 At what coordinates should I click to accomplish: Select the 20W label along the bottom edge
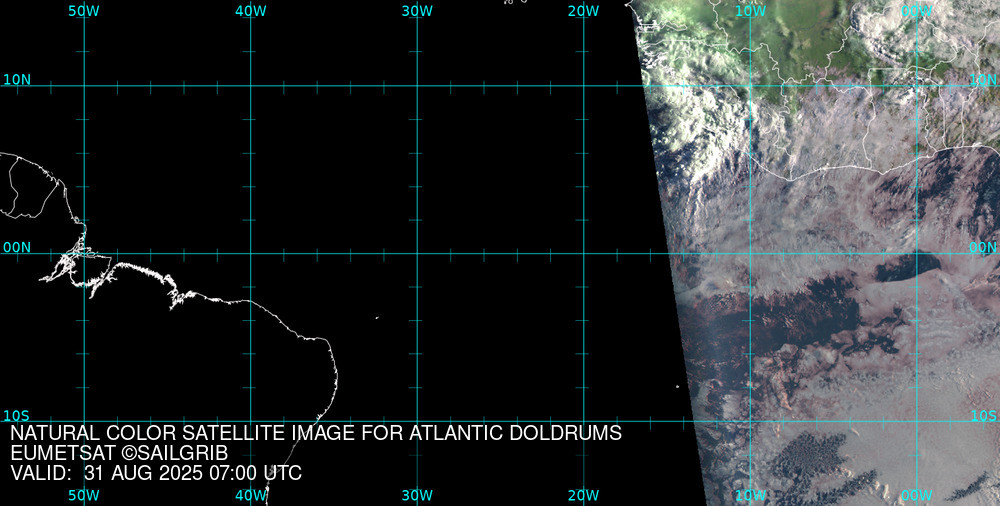tap(584, 496)
